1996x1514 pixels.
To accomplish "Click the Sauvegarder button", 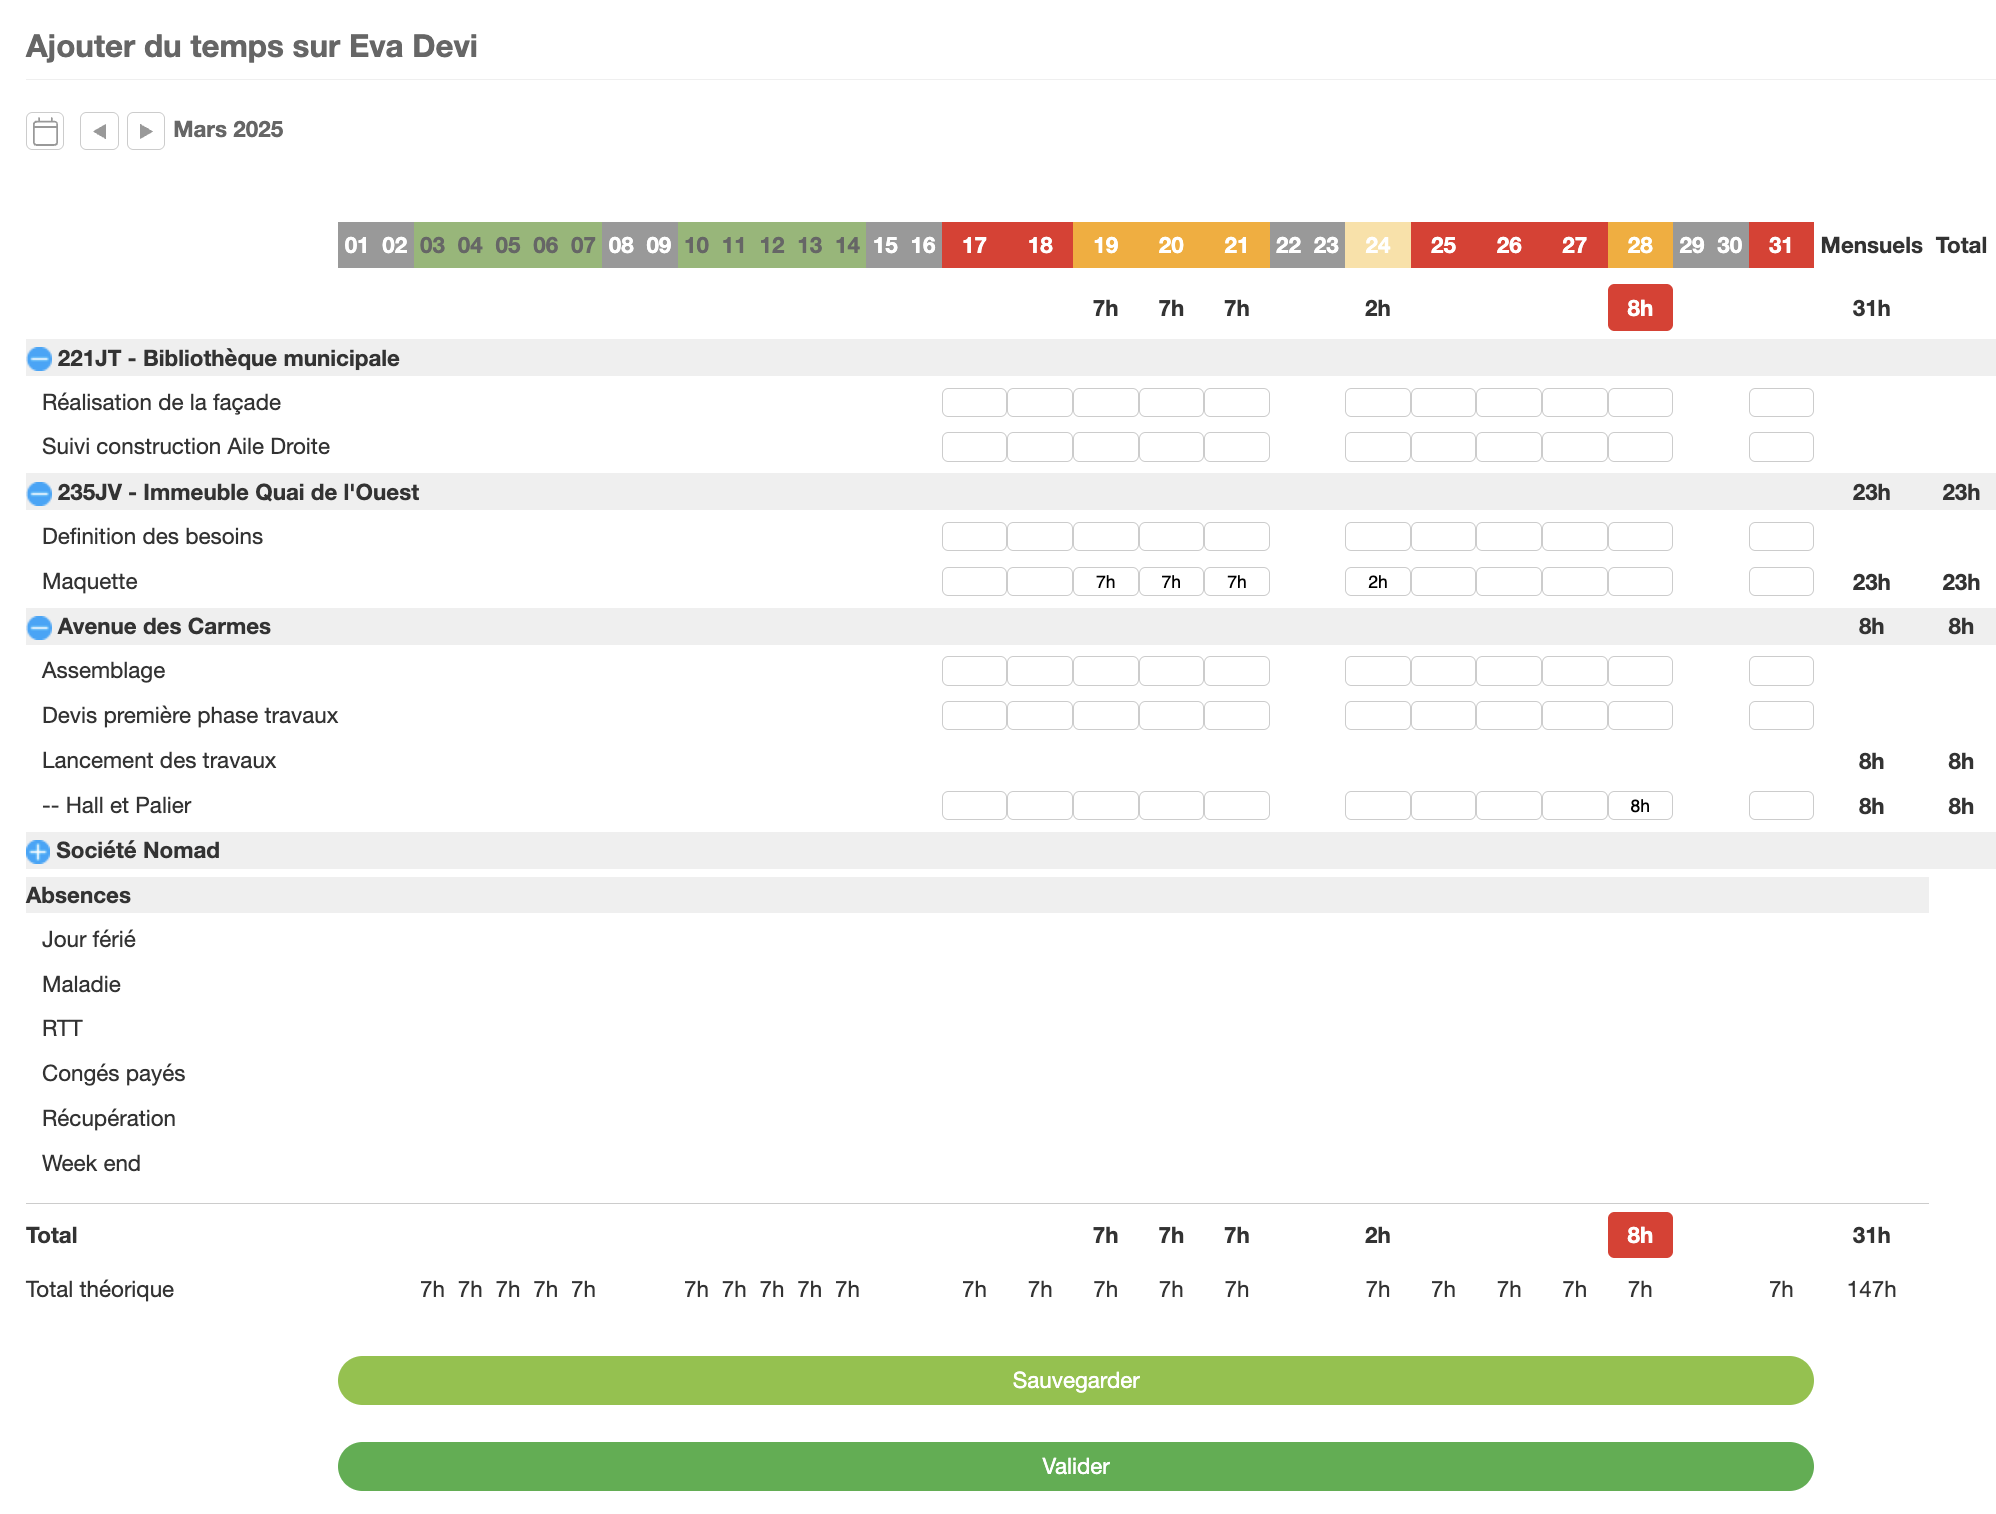I will [1076, 1380].
